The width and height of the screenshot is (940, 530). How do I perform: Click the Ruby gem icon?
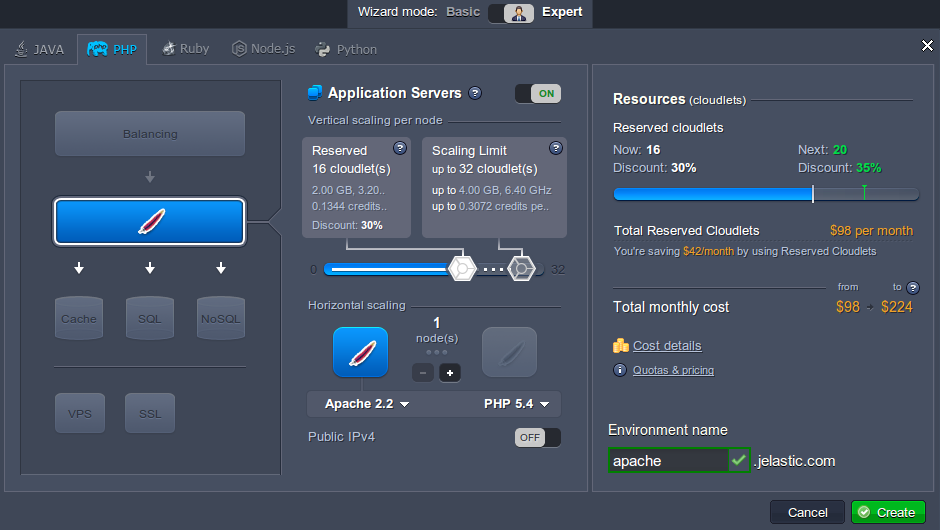point(168,48)
